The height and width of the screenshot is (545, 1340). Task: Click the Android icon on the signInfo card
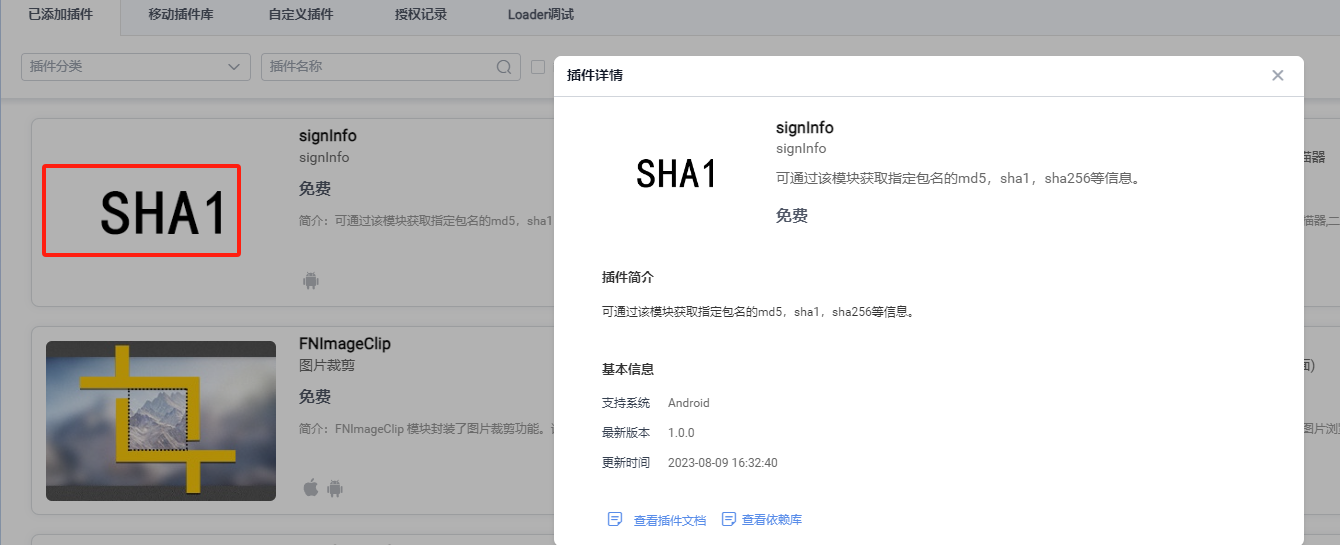(x=310, y=280)
